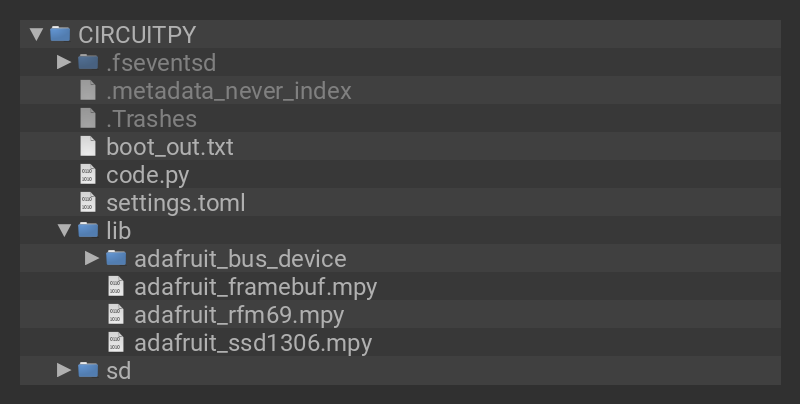Click the sd folder icon
Viewport: 800px width, 404px height.
tap(88, 370)
